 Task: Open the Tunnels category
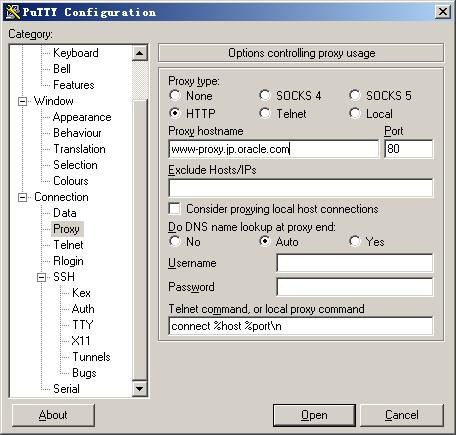91,357
